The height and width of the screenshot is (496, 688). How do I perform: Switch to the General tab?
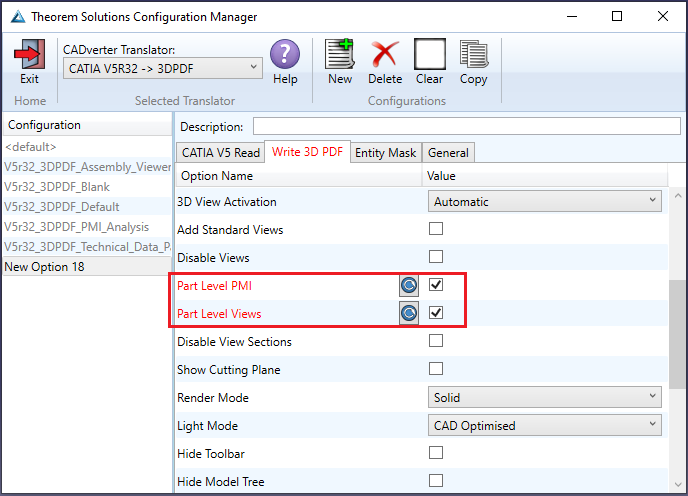[448, 153]
